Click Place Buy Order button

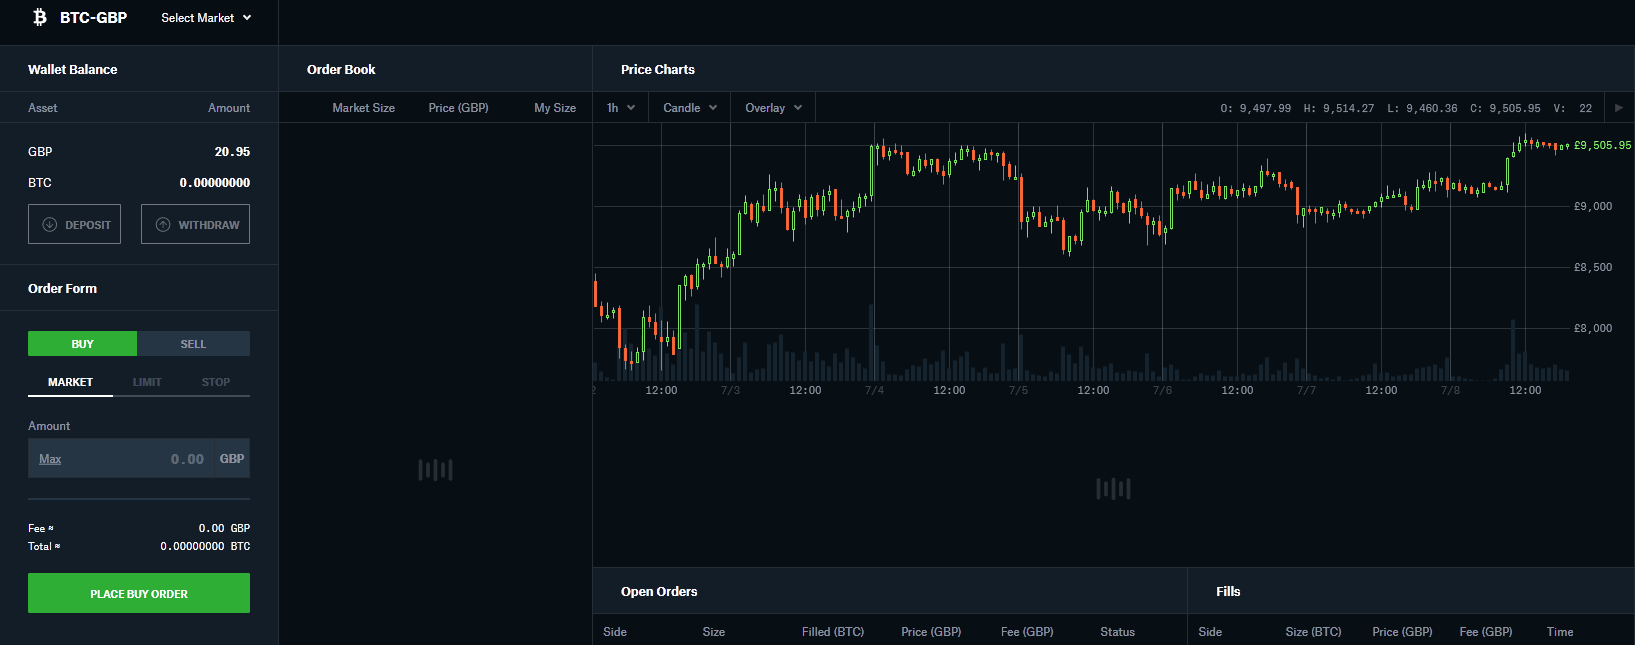coord(139,593)
